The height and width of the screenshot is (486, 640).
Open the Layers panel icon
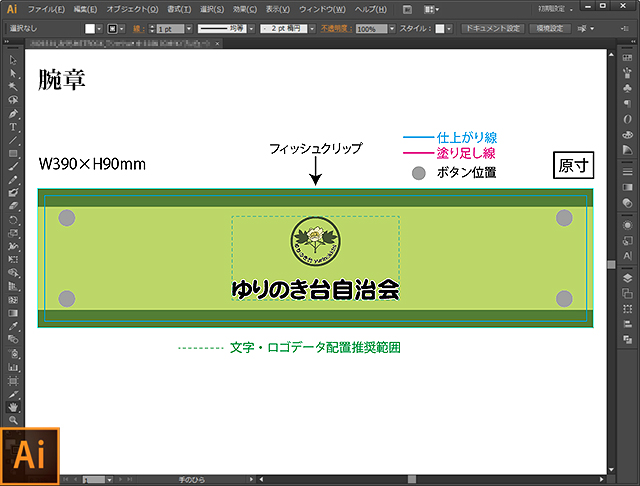(627, 278)
